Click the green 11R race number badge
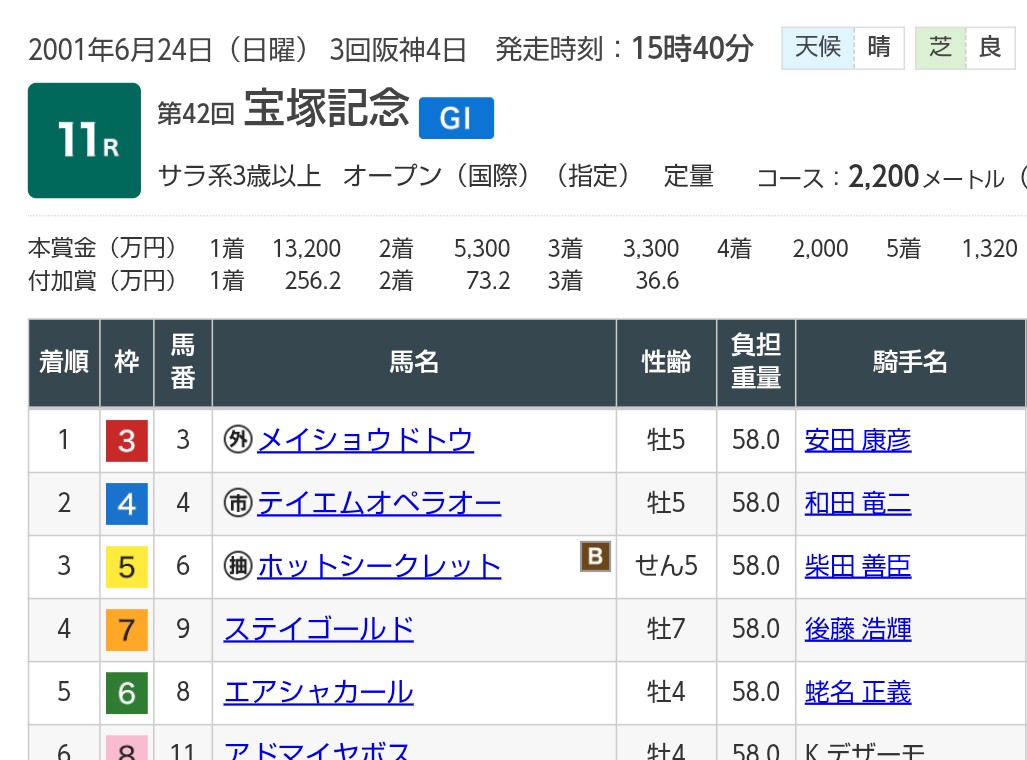1027x760 pixels. (85, 140)
